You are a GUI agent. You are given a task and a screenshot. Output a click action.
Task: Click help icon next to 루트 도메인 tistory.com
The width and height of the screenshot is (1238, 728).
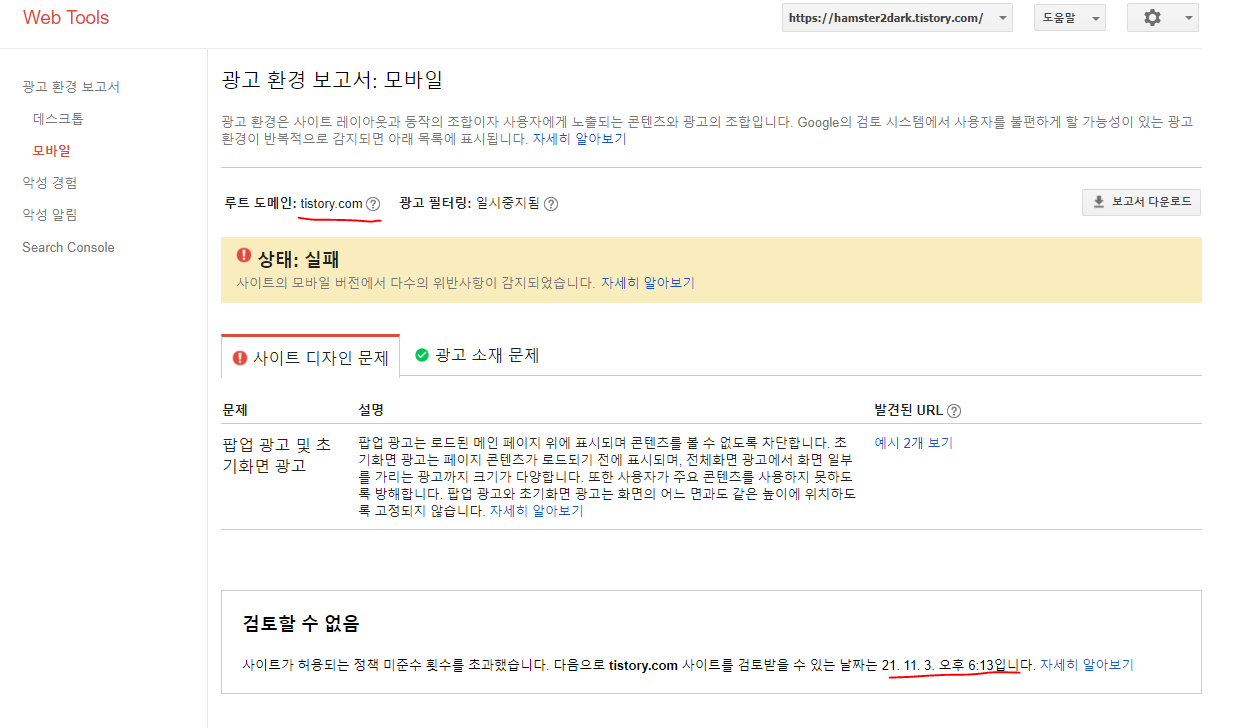[373, 204]
